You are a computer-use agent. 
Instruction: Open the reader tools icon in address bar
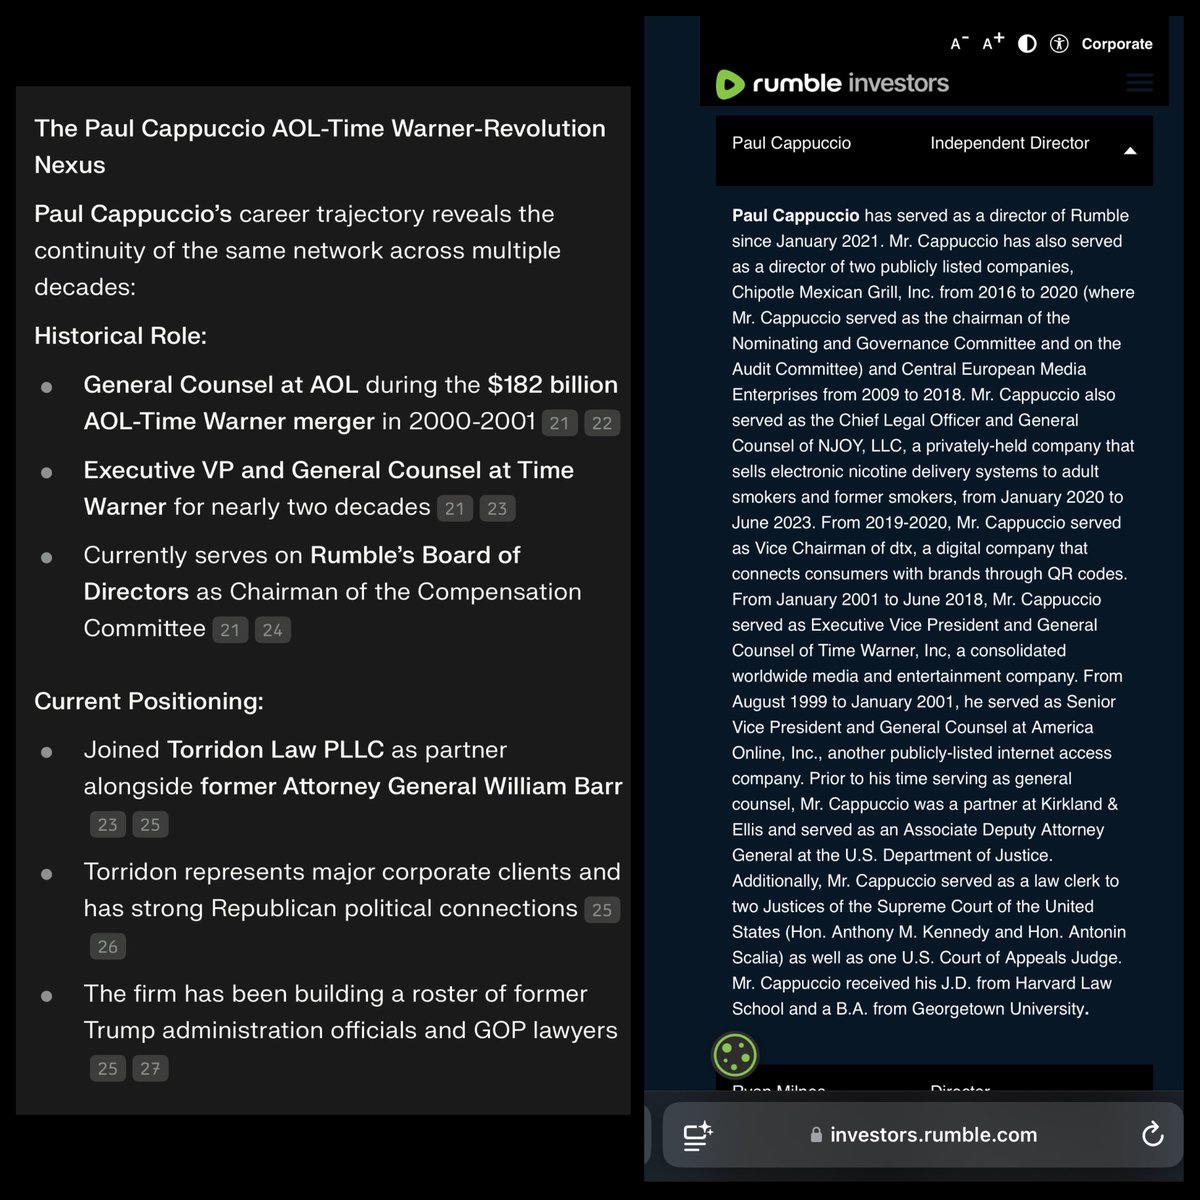pyautogui.click(x=697, y=1135)
